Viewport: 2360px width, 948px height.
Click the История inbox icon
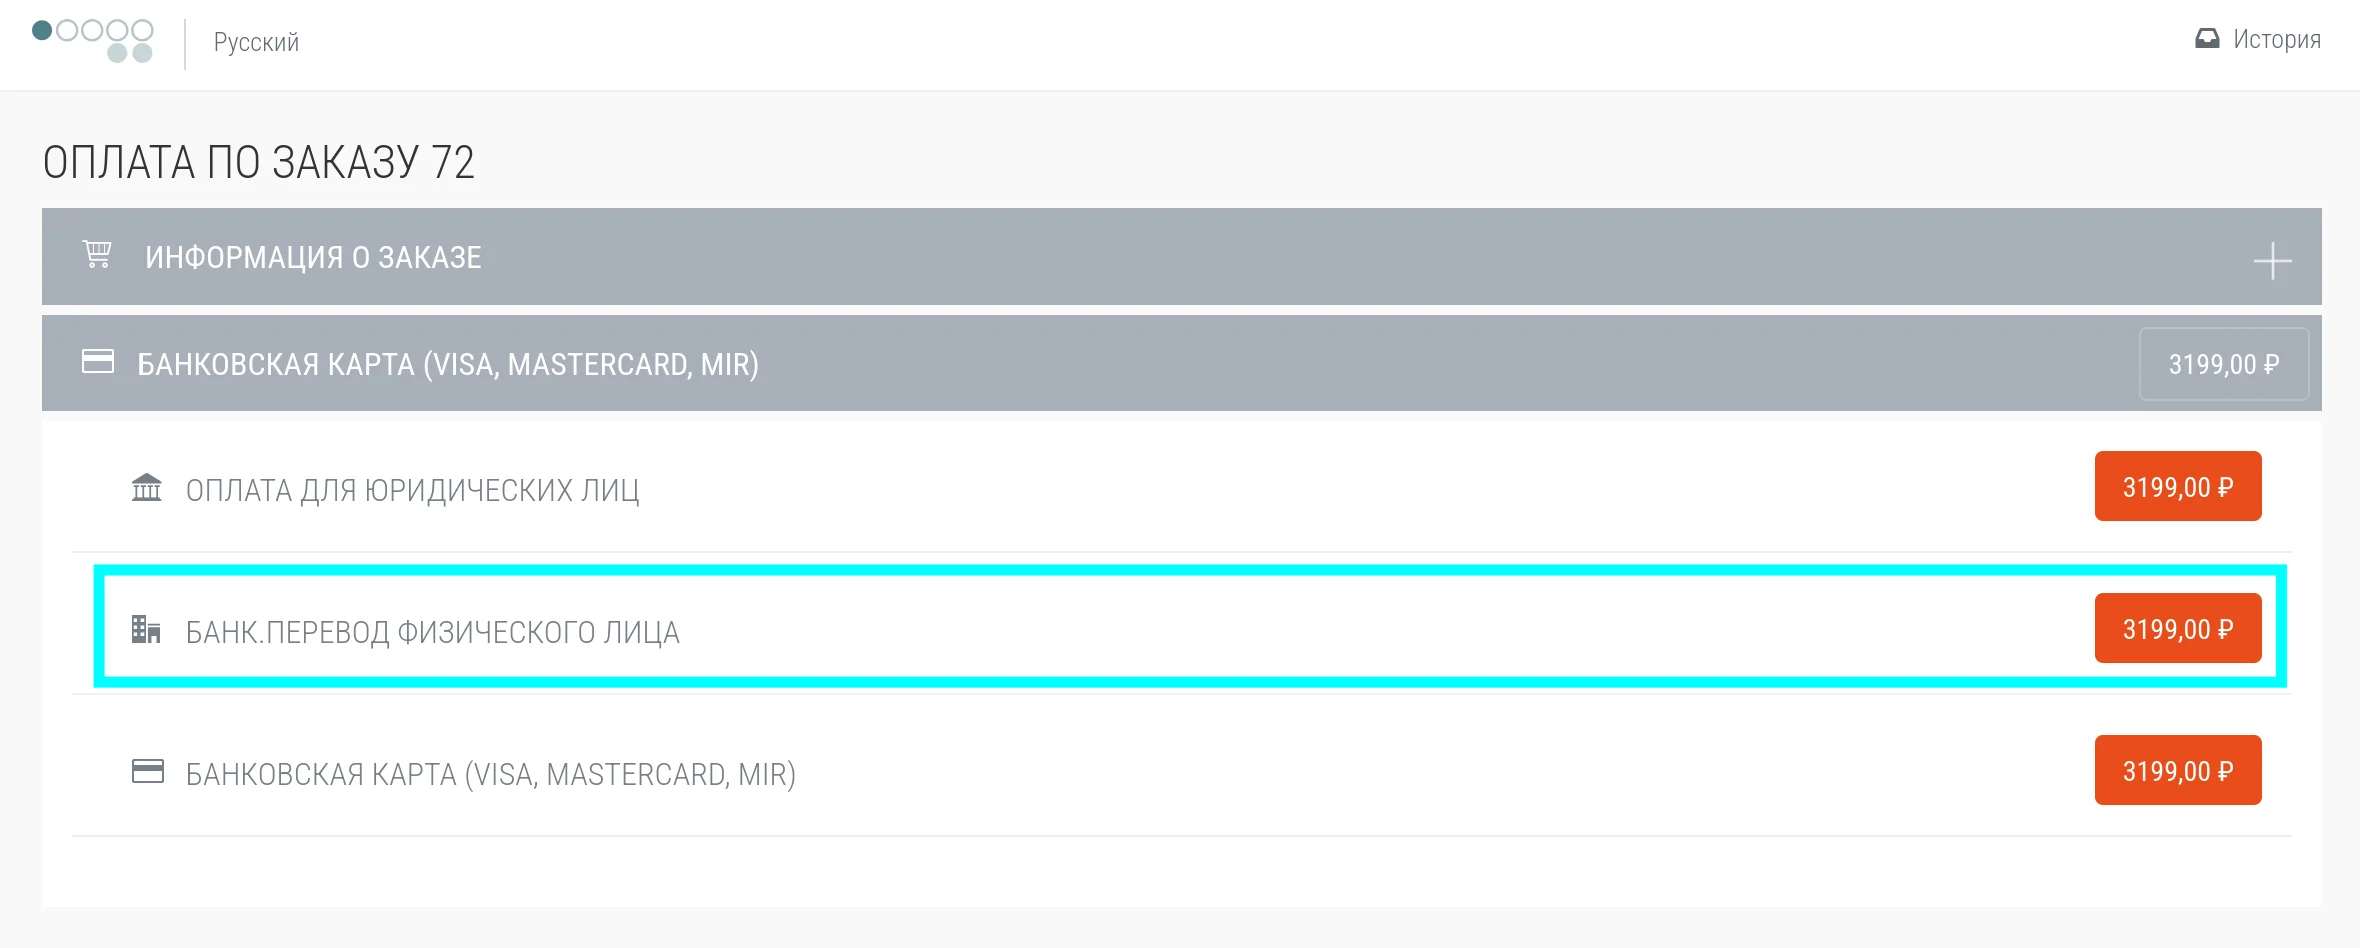2206,39
